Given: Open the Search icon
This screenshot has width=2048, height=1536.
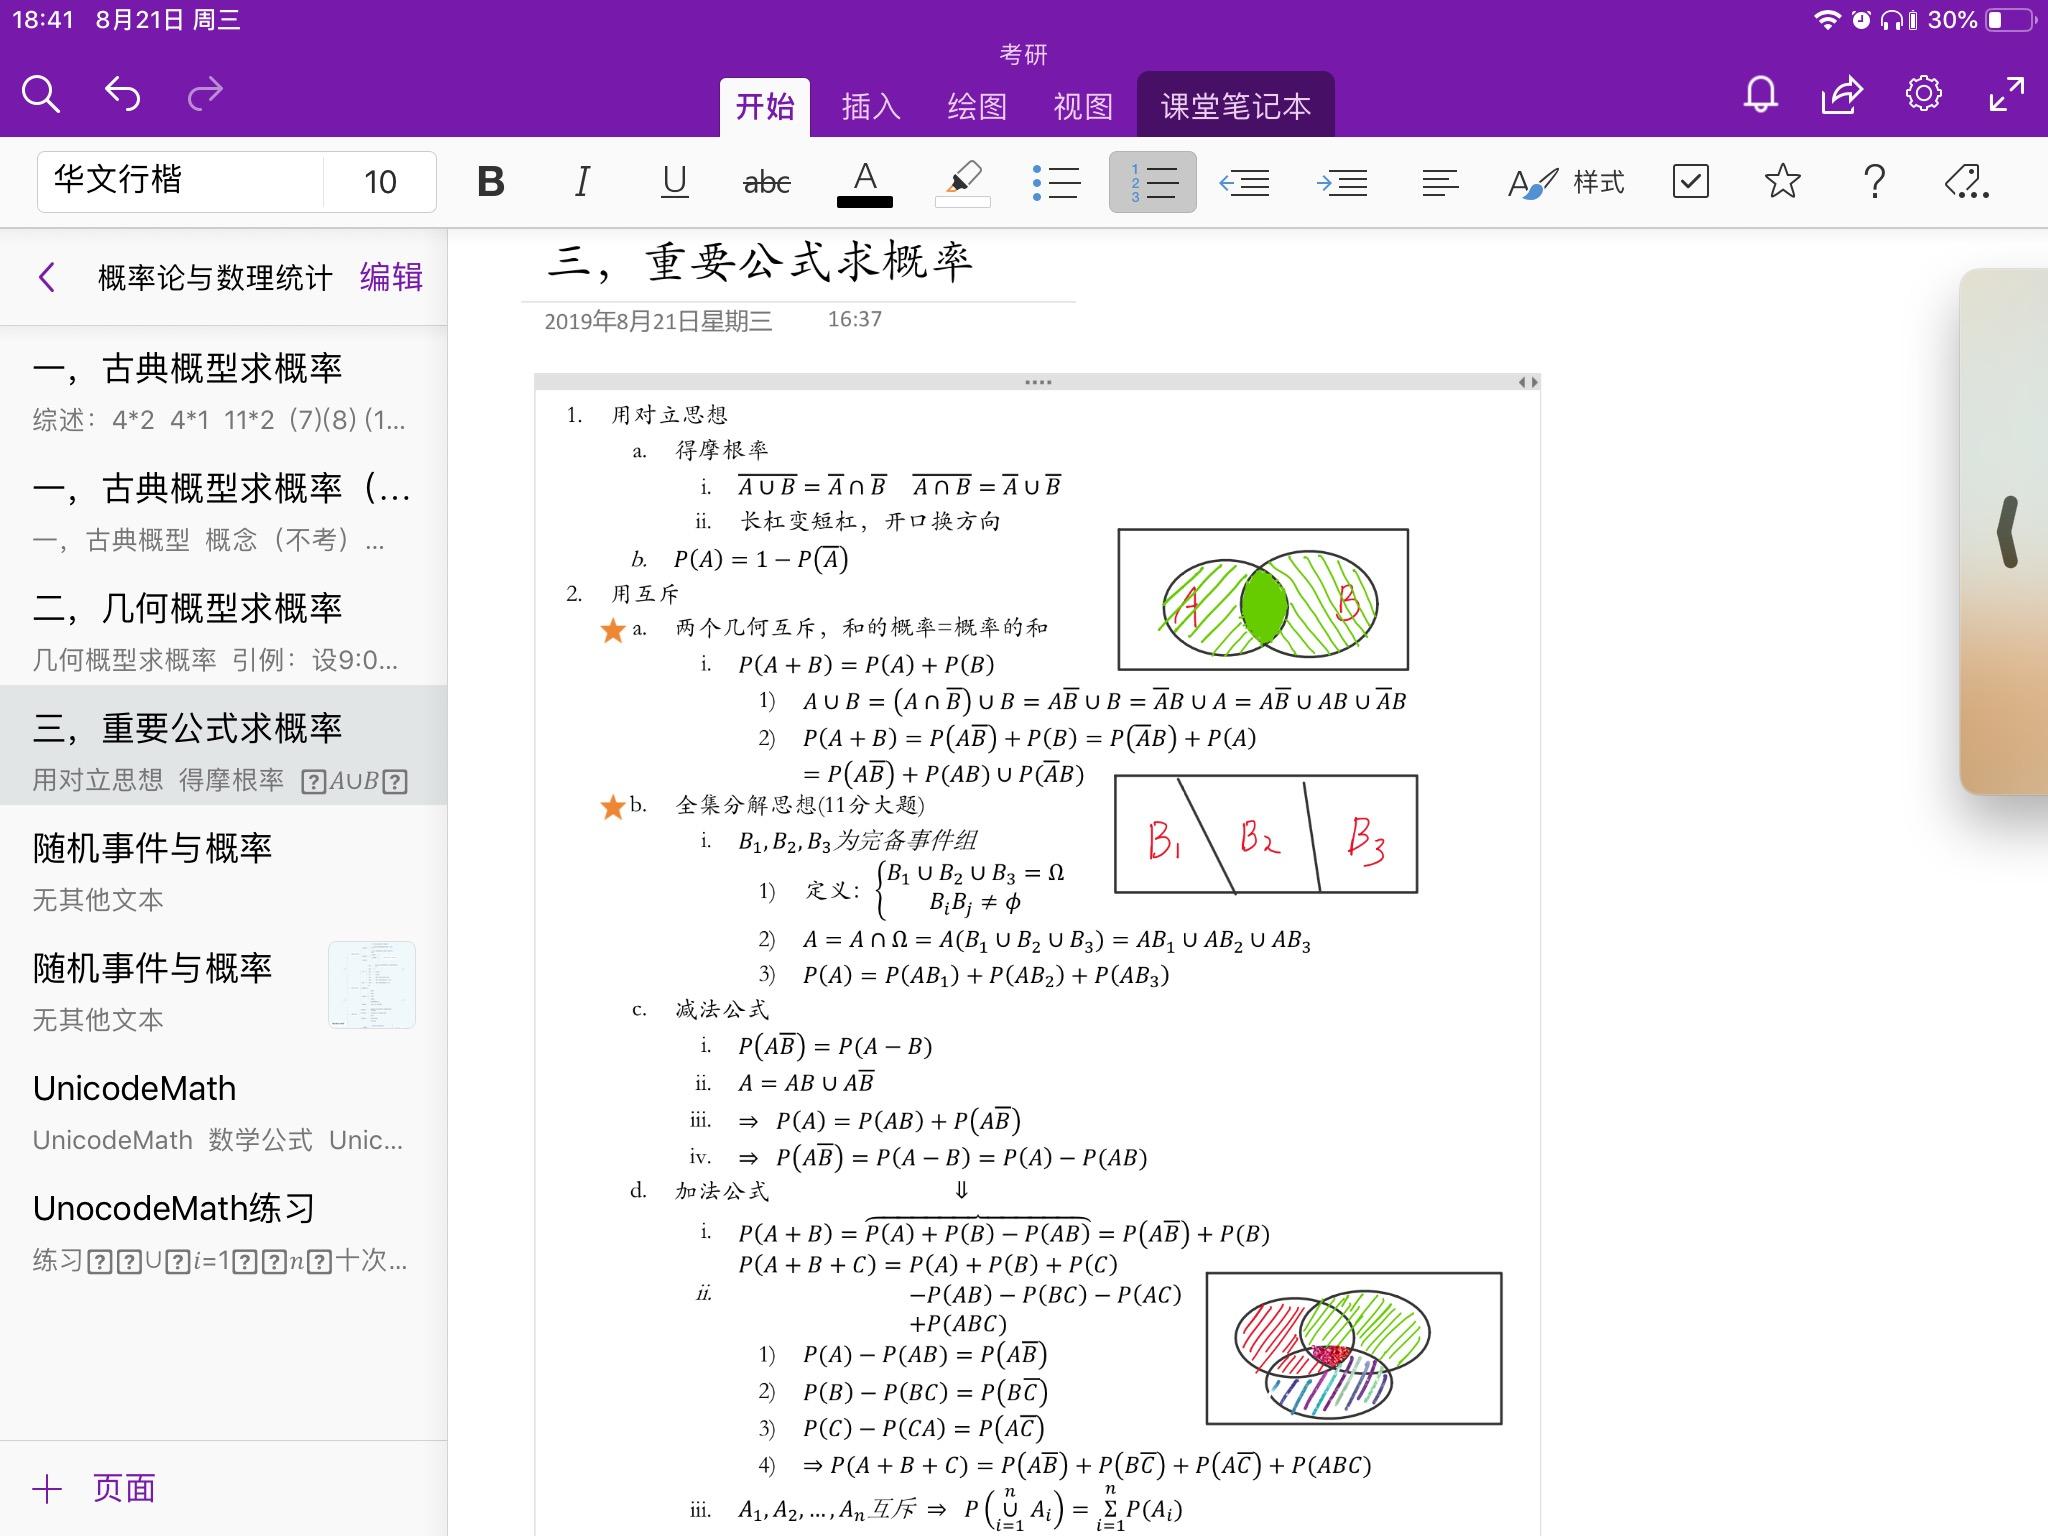Looking at the screenshot, I should click(41, 92).
